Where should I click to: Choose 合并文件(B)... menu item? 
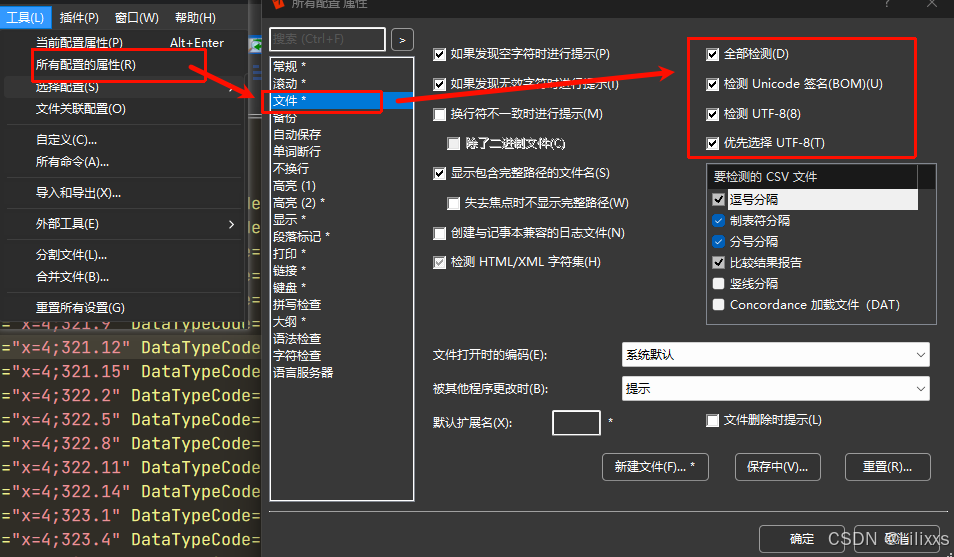click(x=124, y=277)
